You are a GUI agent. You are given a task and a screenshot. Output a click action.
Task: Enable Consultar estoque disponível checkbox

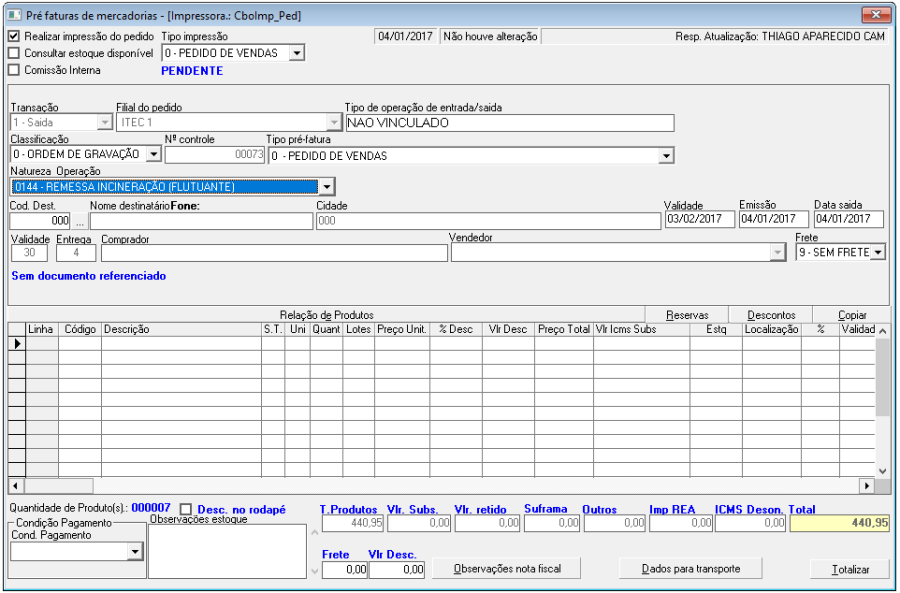click(14, 53)
